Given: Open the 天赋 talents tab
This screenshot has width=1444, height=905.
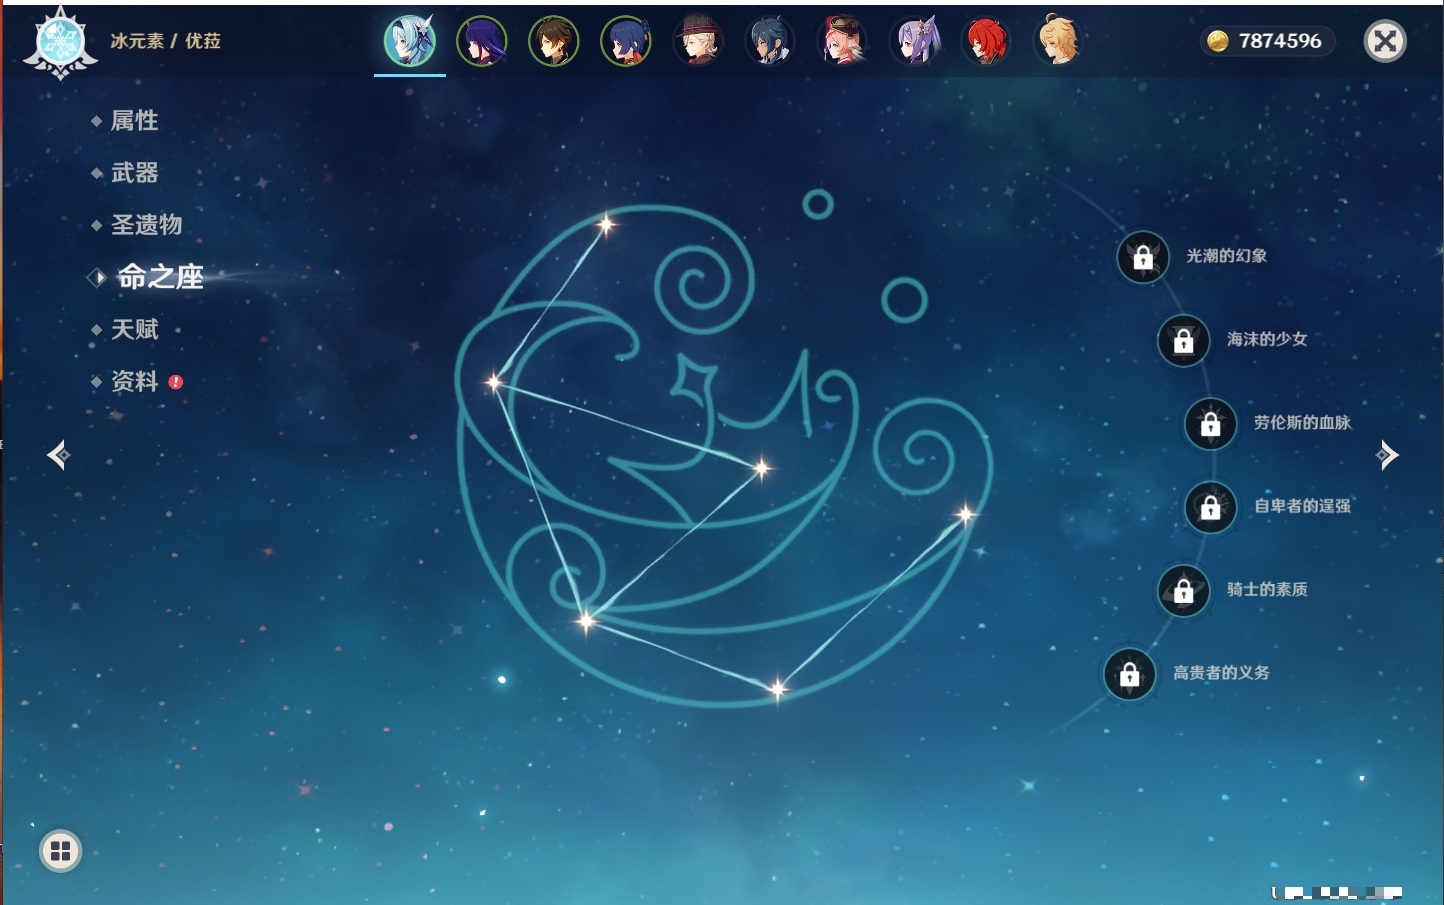Looking at the screenshot, I should pyautogui.click(x=134, y=329).
